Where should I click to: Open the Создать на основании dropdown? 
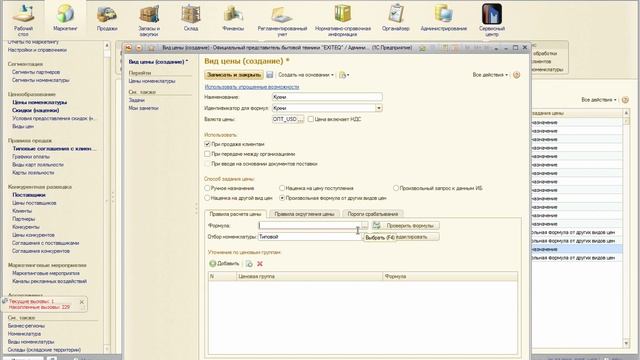pyautogui.click(x=306, y=75)
